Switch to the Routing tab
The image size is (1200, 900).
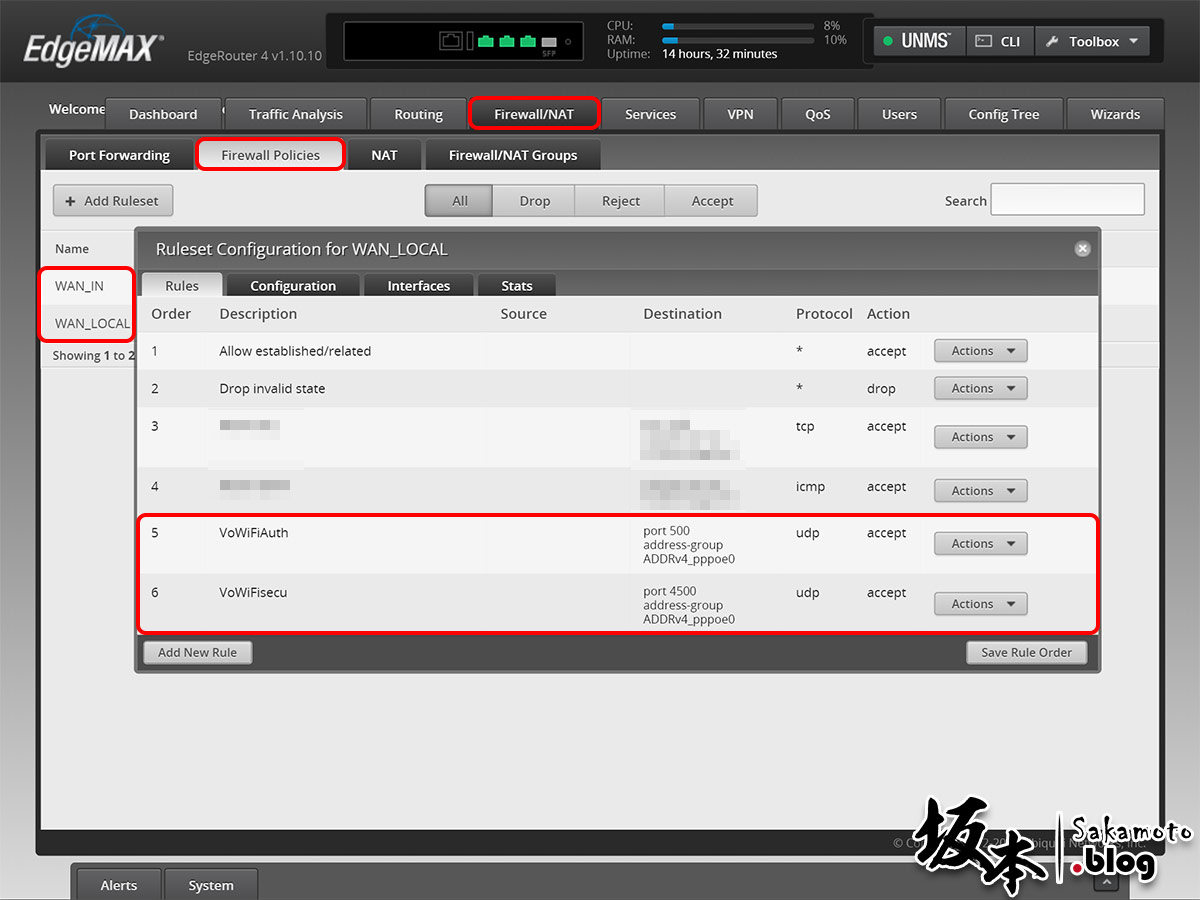pos(418,114)
